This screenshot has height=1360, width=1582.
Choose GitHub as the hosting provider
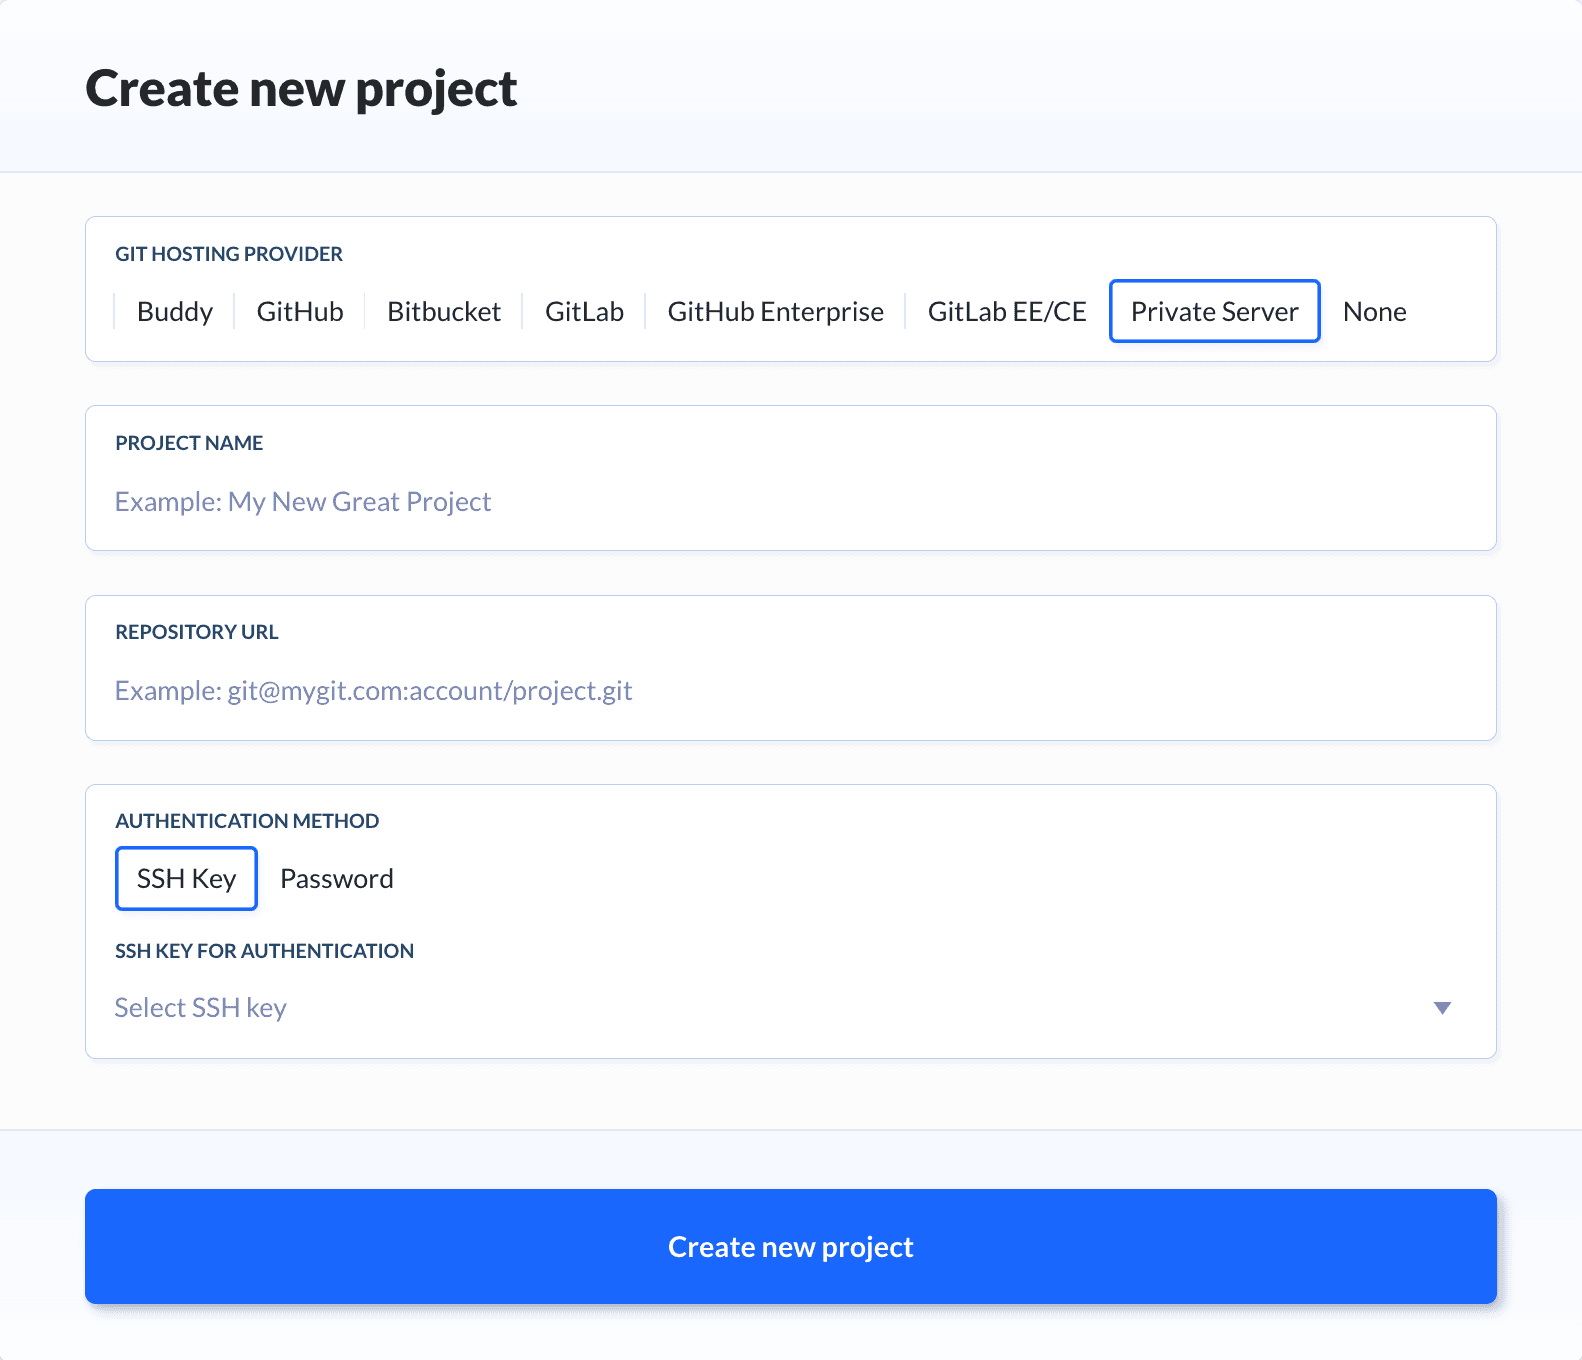click(299, 311)
